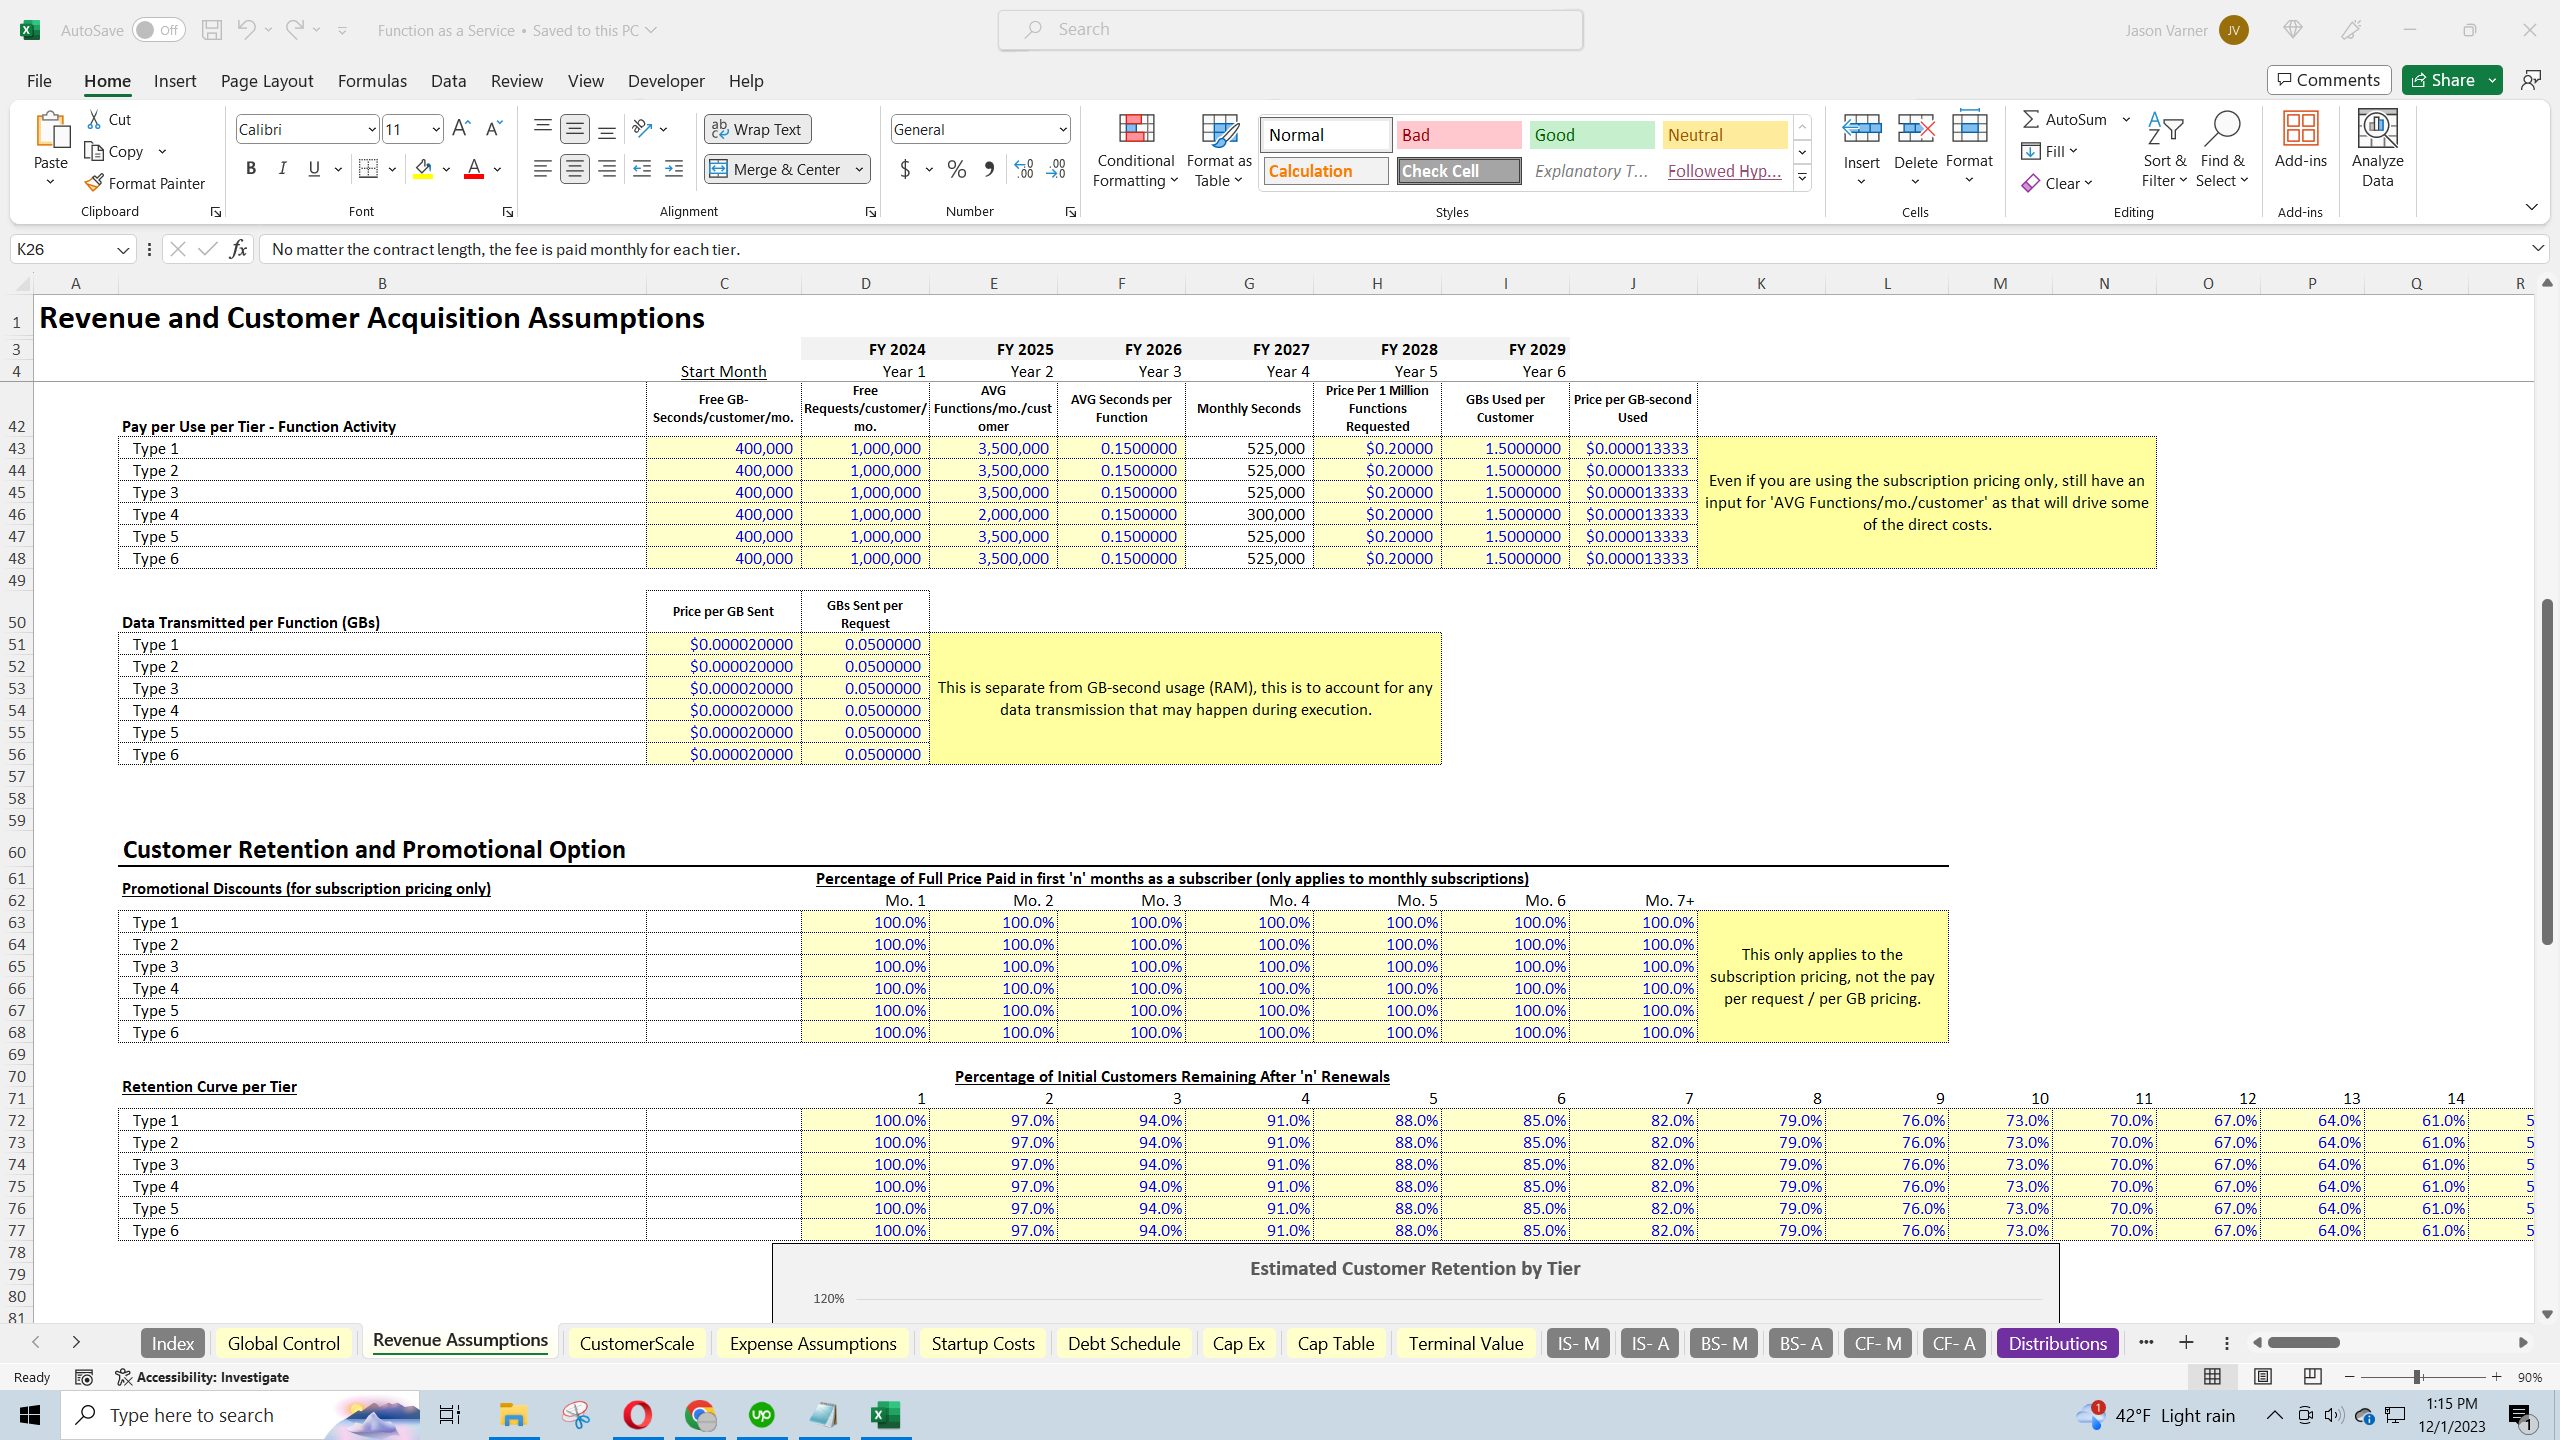Click the Save icon in title bar

(211, 30)
